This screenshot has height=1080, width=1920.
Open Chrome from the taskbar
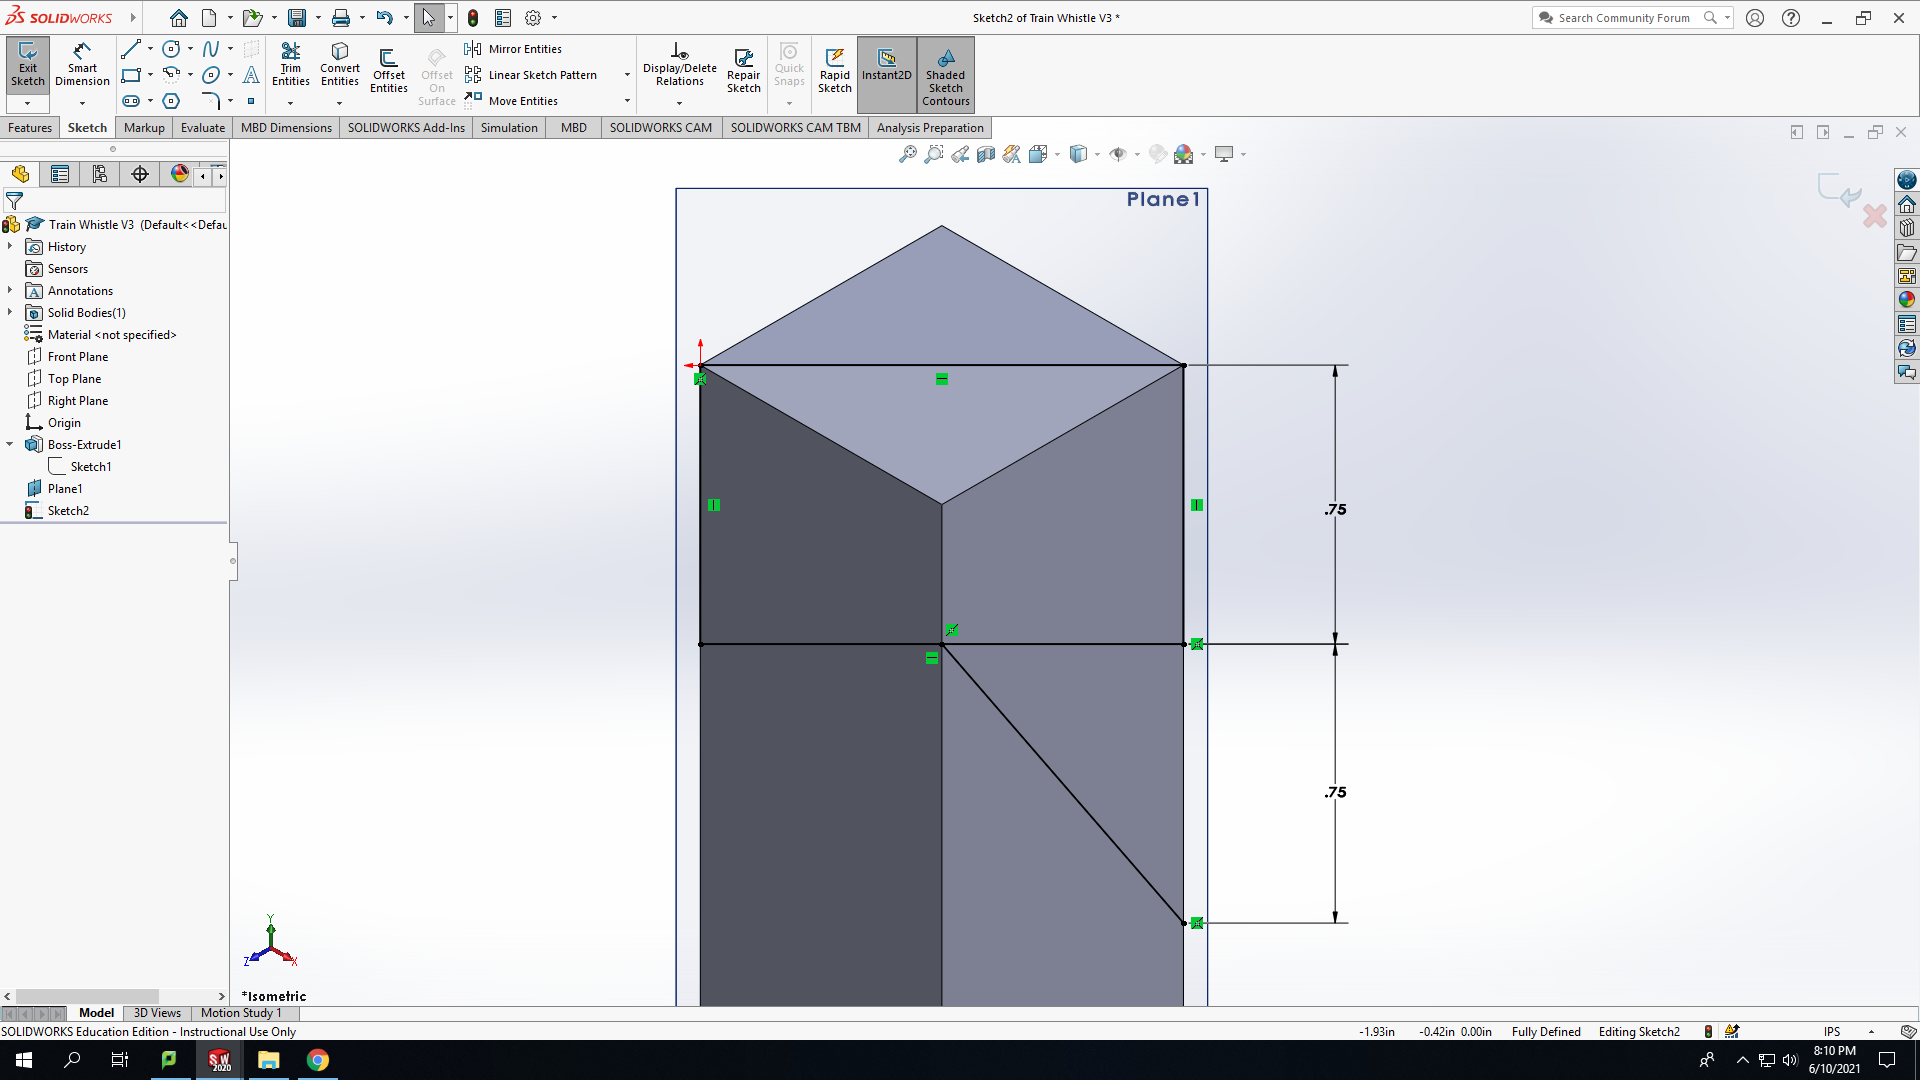point(317,1060)
